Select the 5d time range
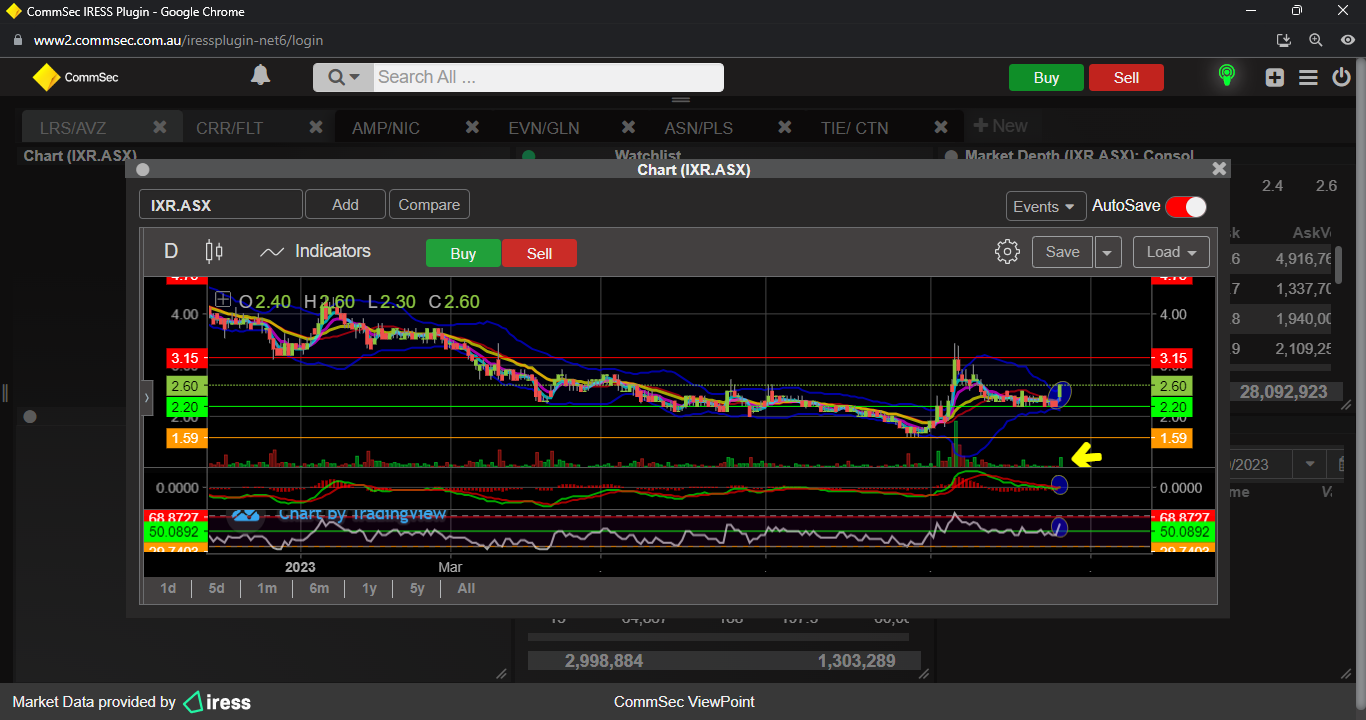Screen dimensions: 1366x720 coord(216,588)
